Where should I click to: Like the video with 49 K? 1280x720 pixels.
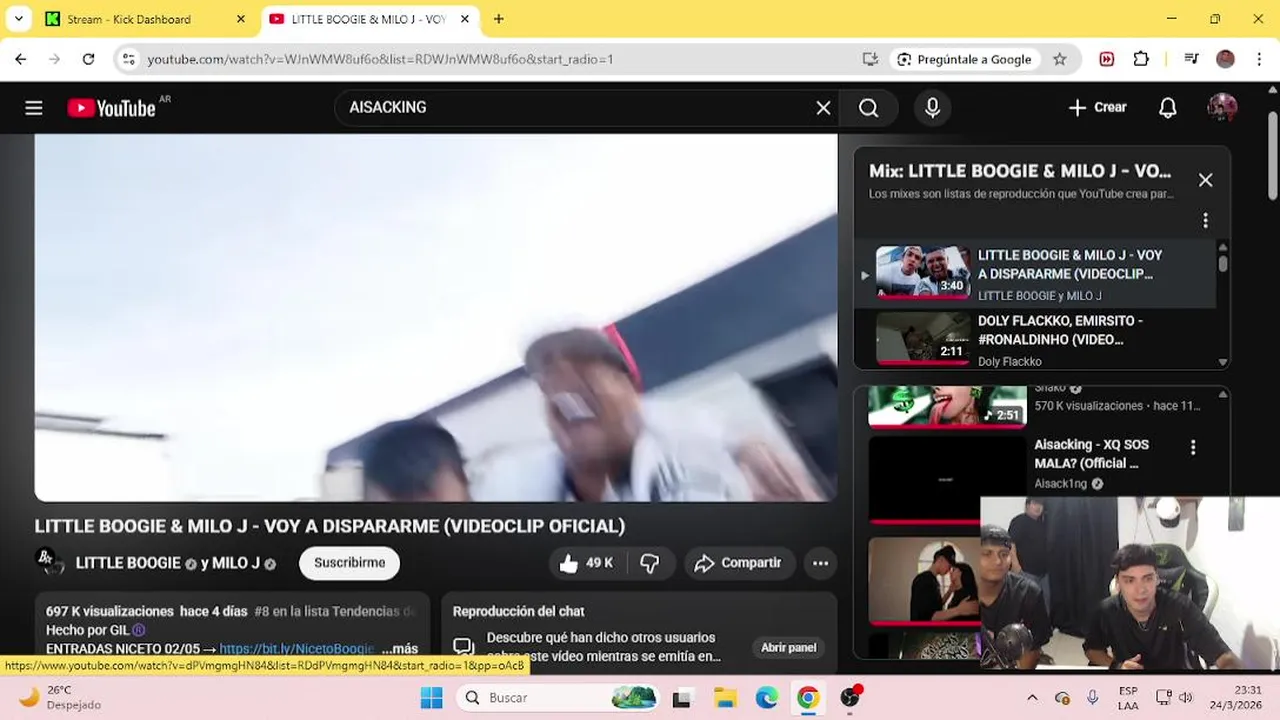[586, 563]
